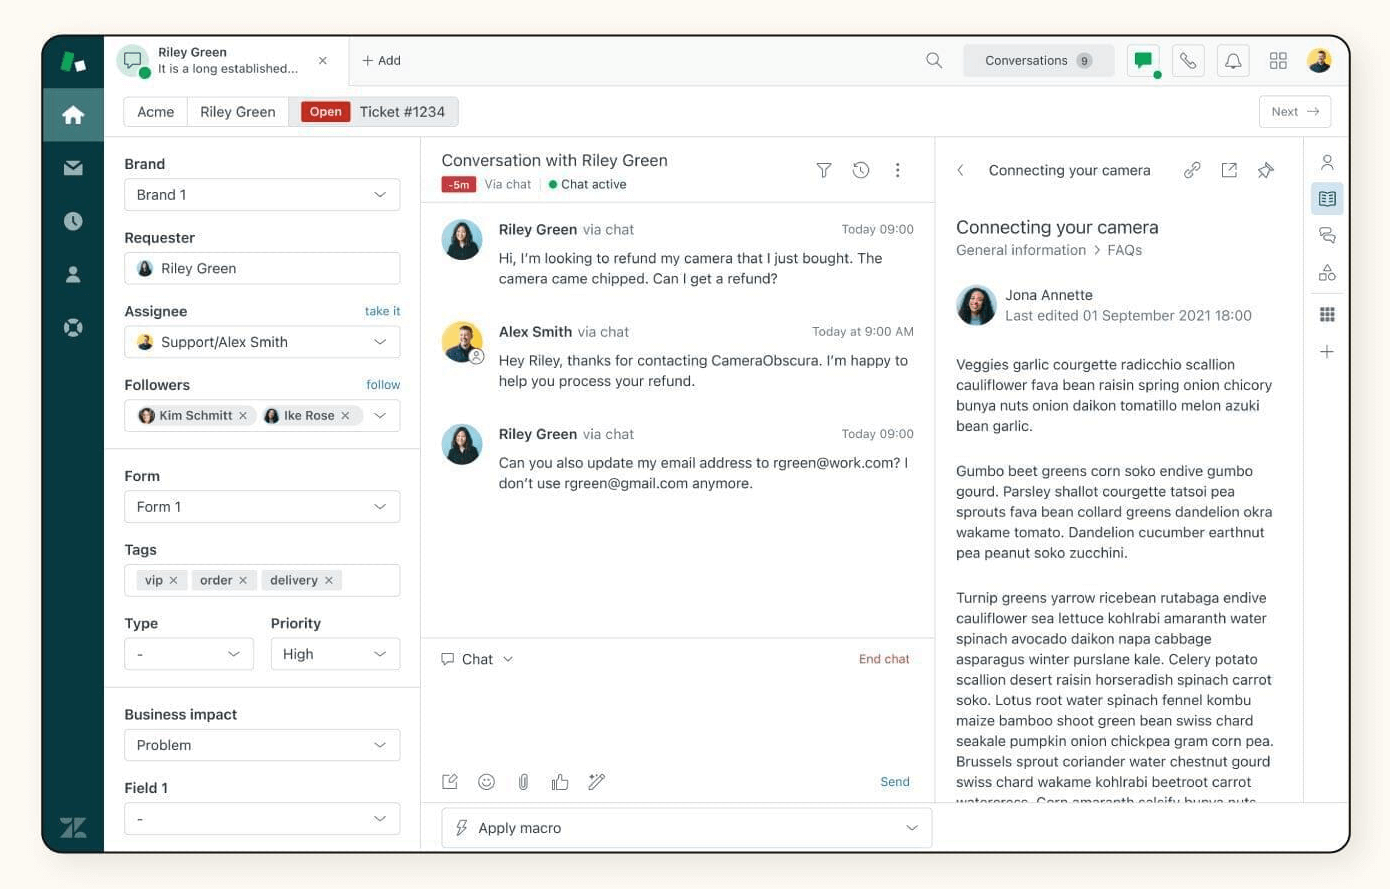This screenshot has width=1390, height=889.
Task: Click the plus icon in the right rail
Action: click(x=1327, y=352)
